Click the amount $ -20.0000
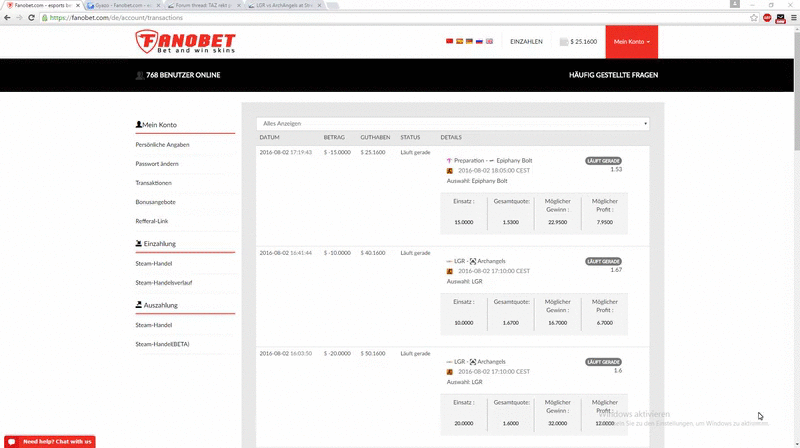The height and width of the screenshot is (448, 800). tap(337, 354)
